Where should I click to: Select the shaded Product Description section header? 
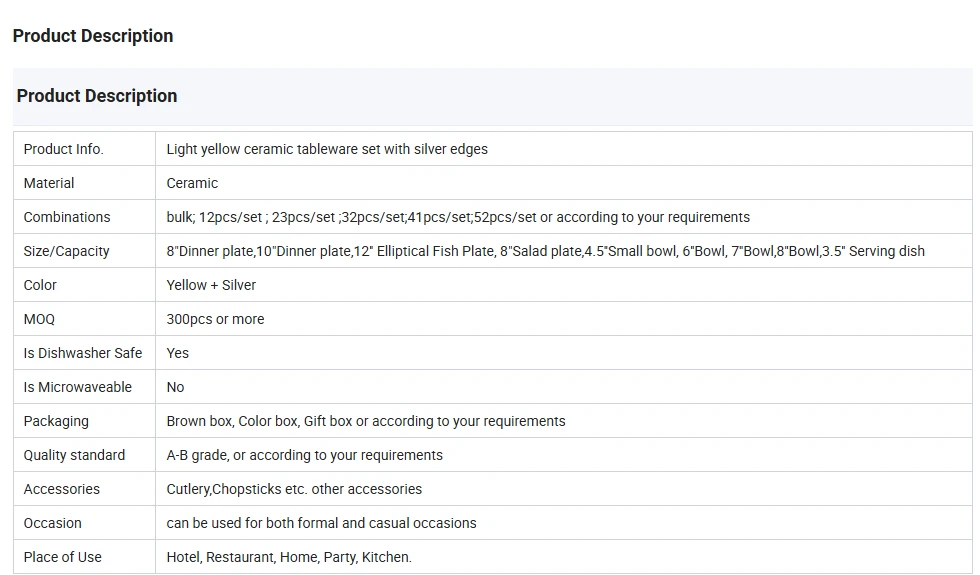tap(492, 96)
